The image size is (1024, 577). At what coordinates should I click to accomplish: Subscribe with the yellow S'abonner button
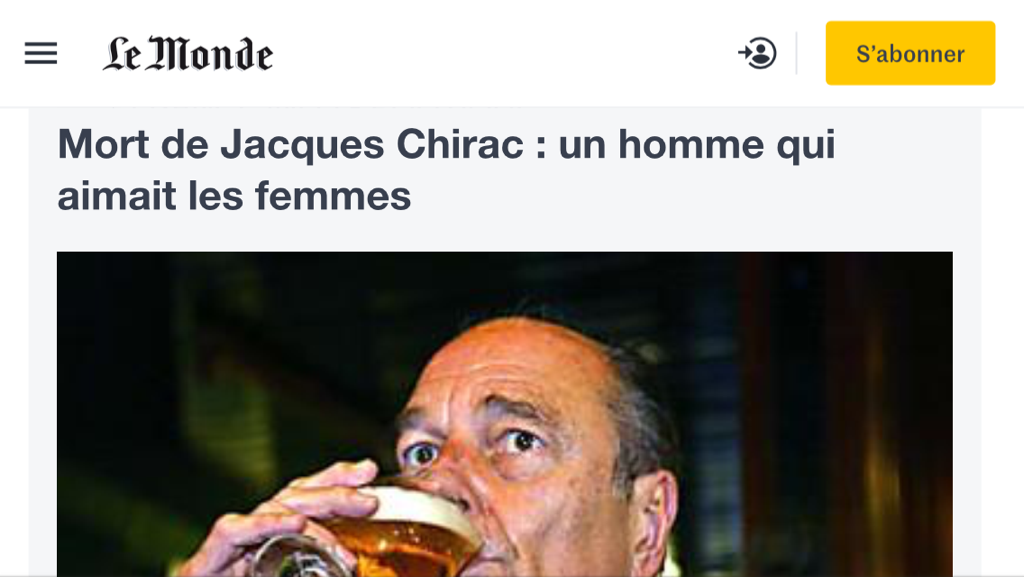click(x=910, y=53)
